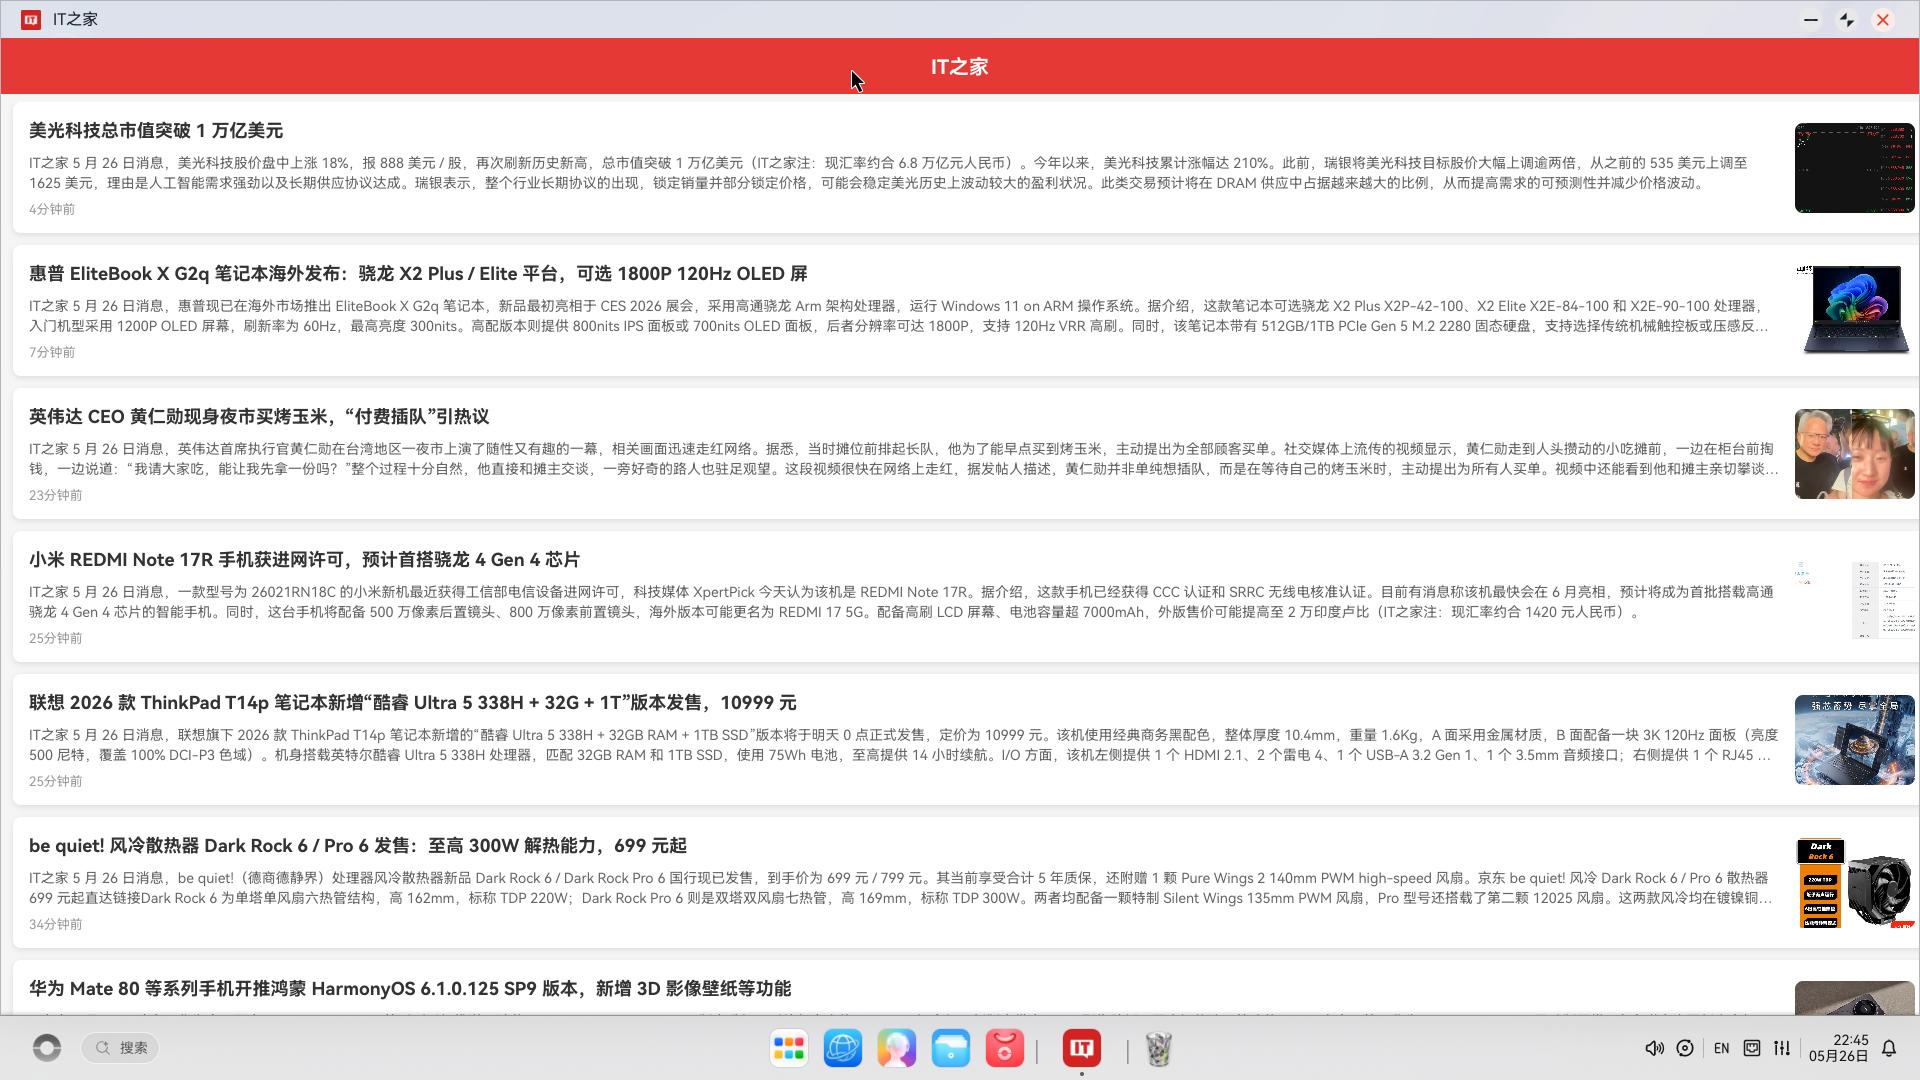Click the Micron article summary text
This screenshot has width=1920, height=1080.
tap(888, 173)
